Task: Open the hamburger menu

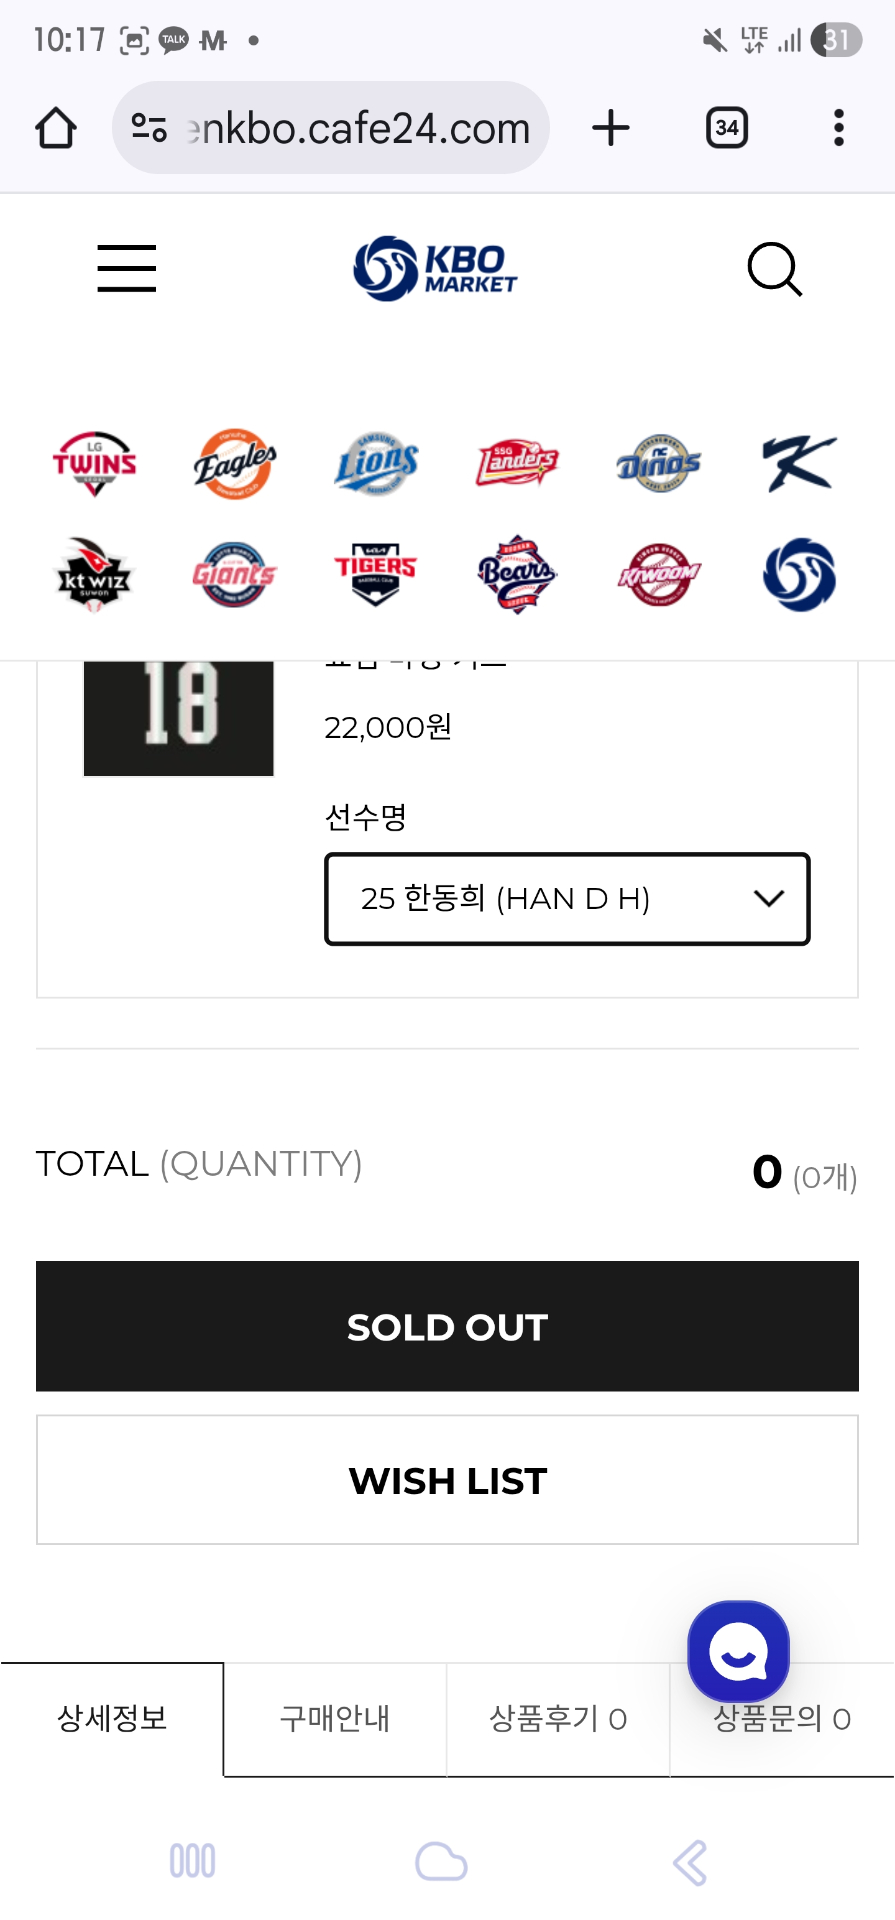Action: point(127,268)
